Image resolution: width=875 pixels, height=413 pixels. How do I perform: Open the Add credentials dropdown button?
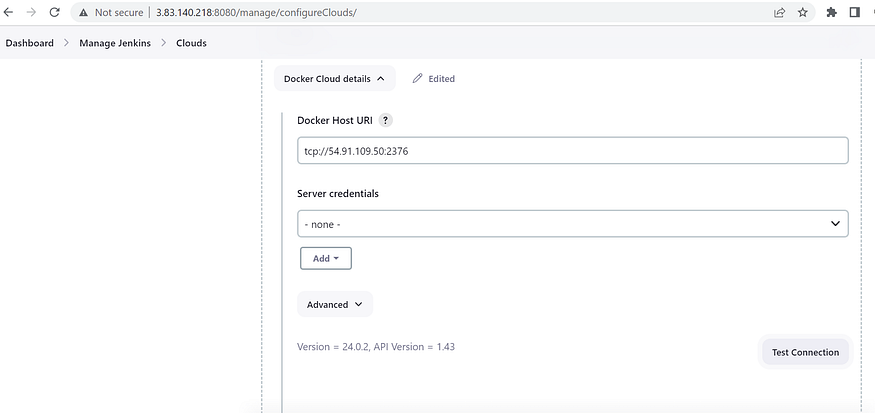tap(326, 258)
